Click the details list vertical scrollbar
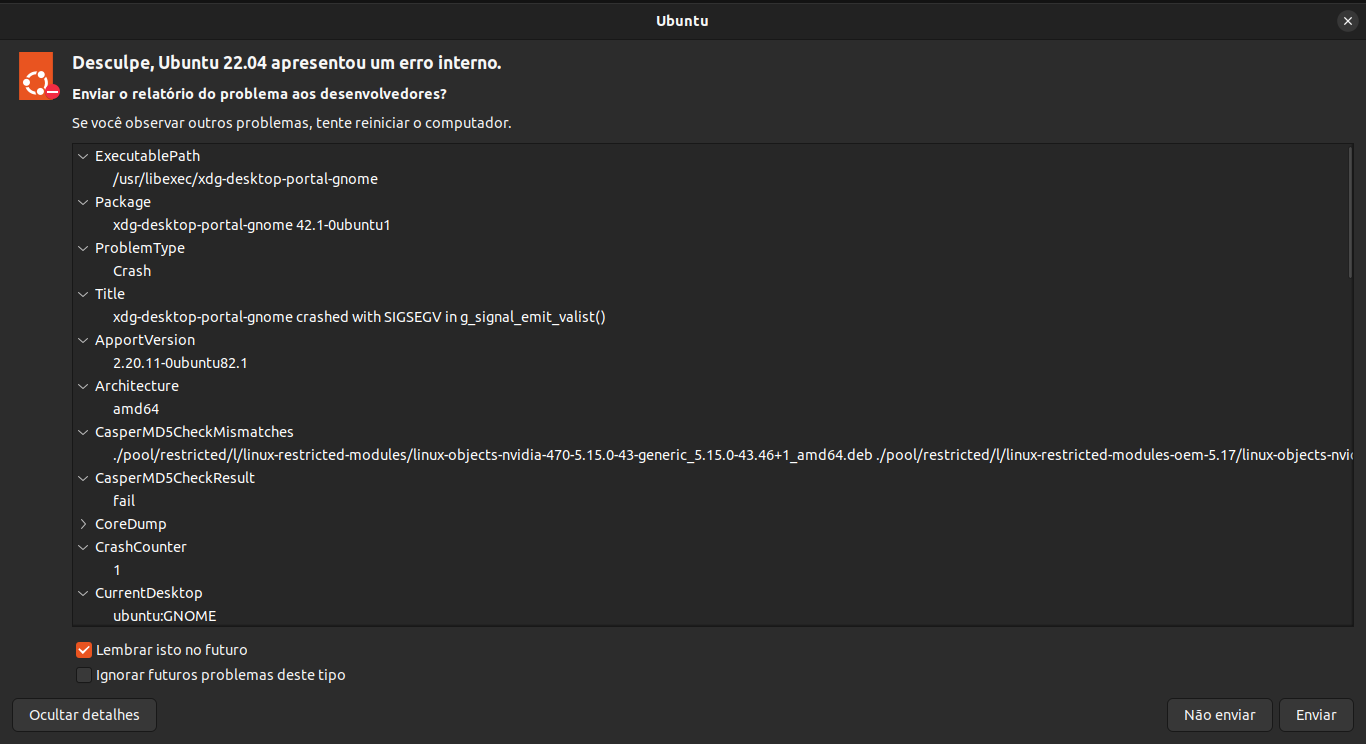Screen dimensions: 1366x744 coord(1350,211)
